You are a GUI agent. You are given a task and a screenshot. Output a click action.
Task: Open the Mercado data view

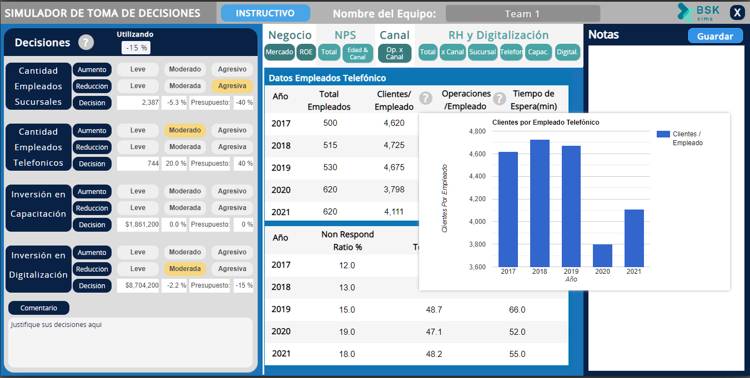(279, 52)
